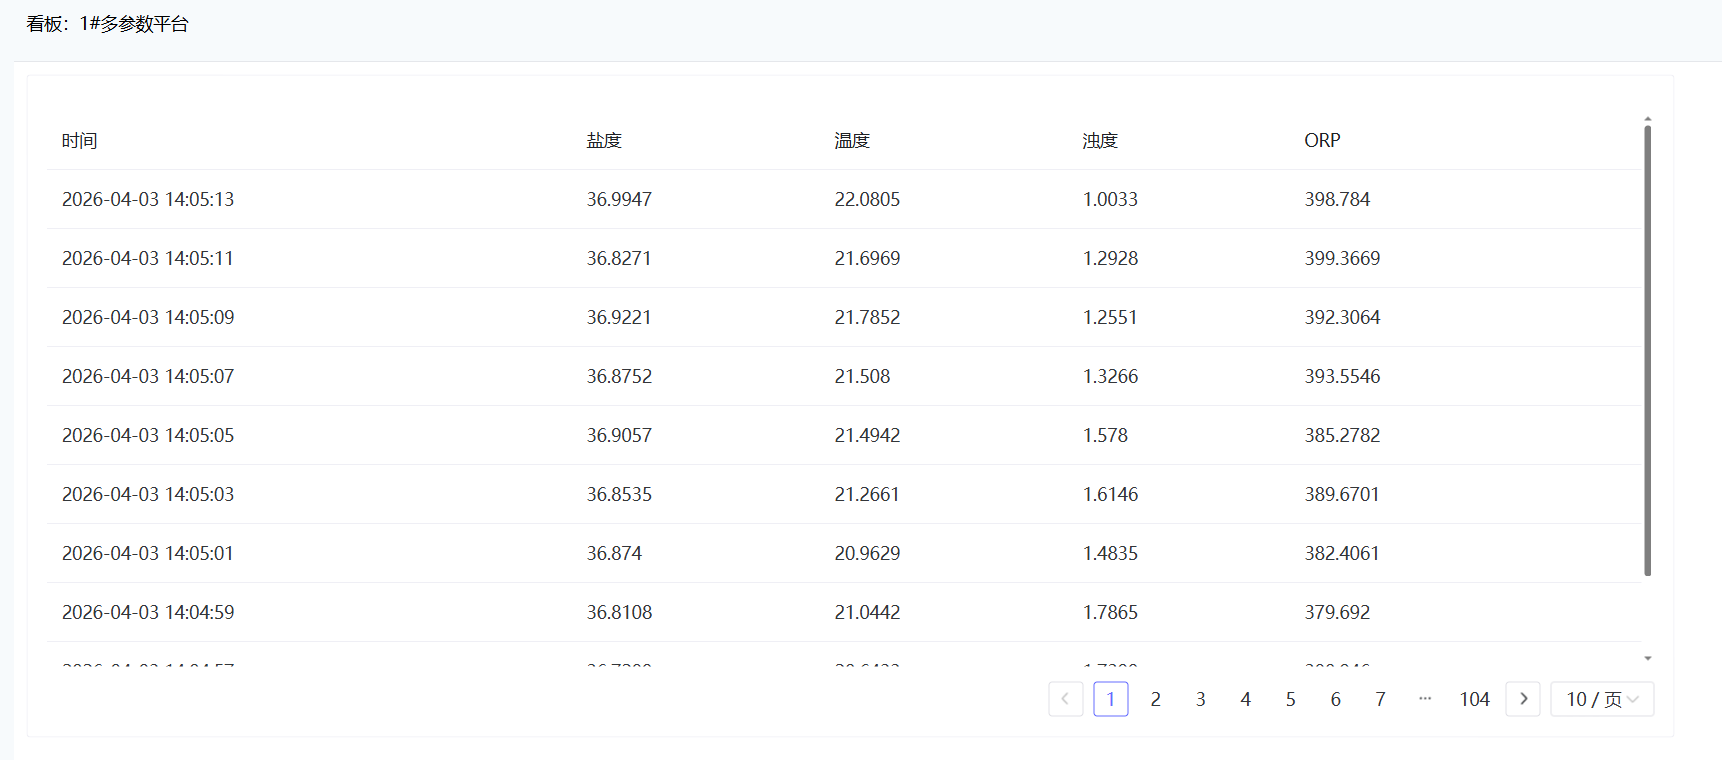Click temperature value 21.2661
1722x760 pixels.
[x=867, y=494]
